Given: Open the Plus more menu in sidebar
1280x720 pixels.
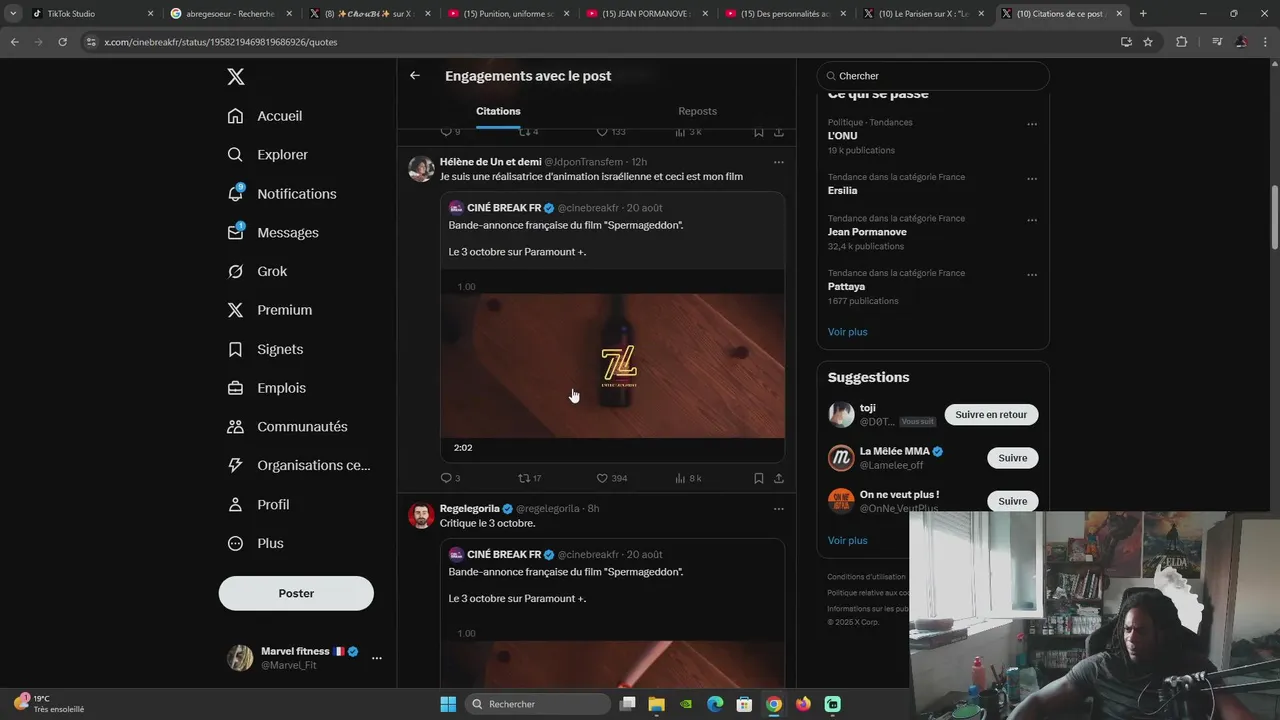Looking at the screenshot, I should point(255,543).
